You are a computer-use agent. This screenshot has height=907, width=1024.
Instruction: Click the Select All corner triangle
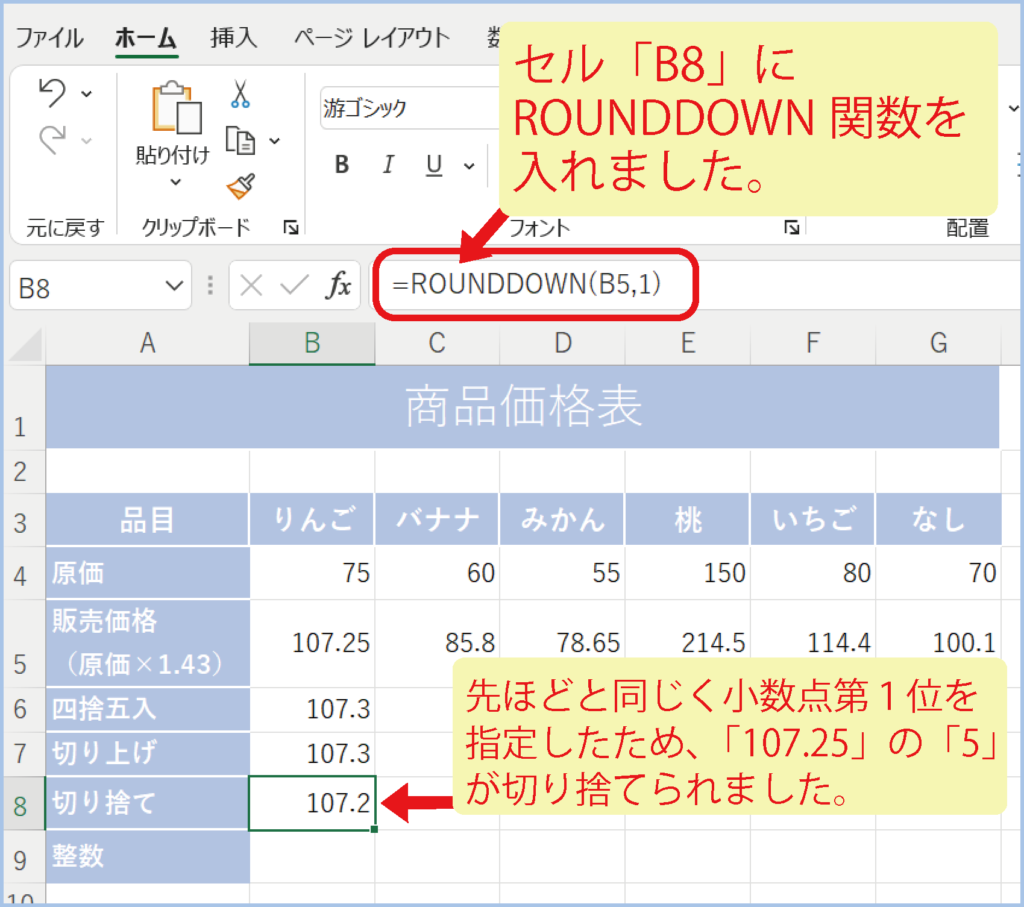pyautogui.click(x=26, y=345)
